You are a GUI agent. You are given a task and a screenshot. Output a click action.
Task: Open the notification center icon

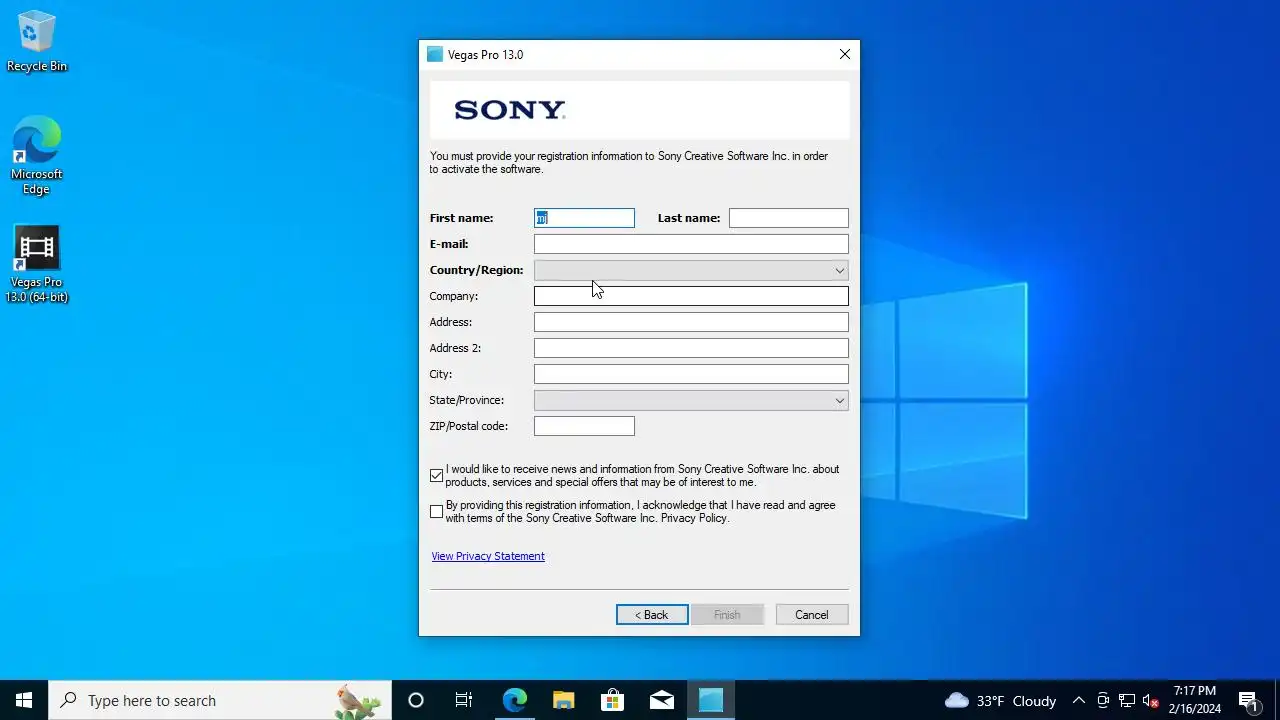pos(1248,700)
